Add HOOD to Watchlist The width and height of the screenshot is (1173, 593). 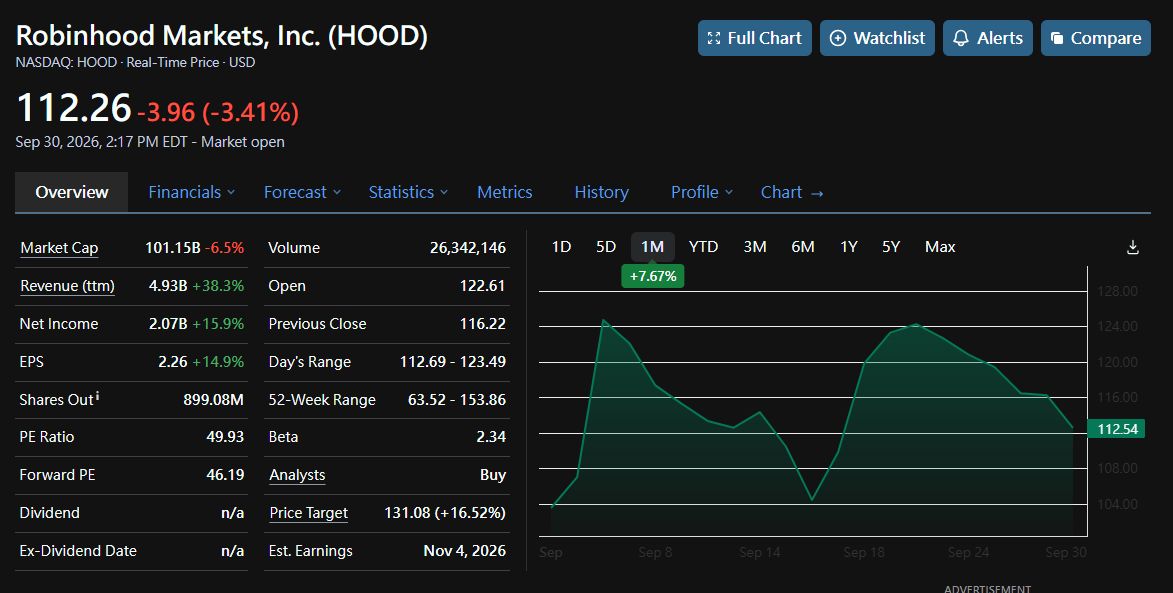(877, 38)
